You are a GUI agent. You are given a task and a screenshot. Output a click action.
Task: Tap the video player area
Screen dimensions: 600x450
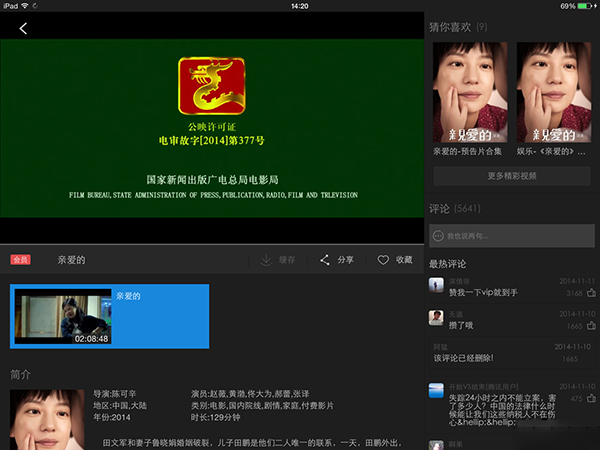pos(212,128)
